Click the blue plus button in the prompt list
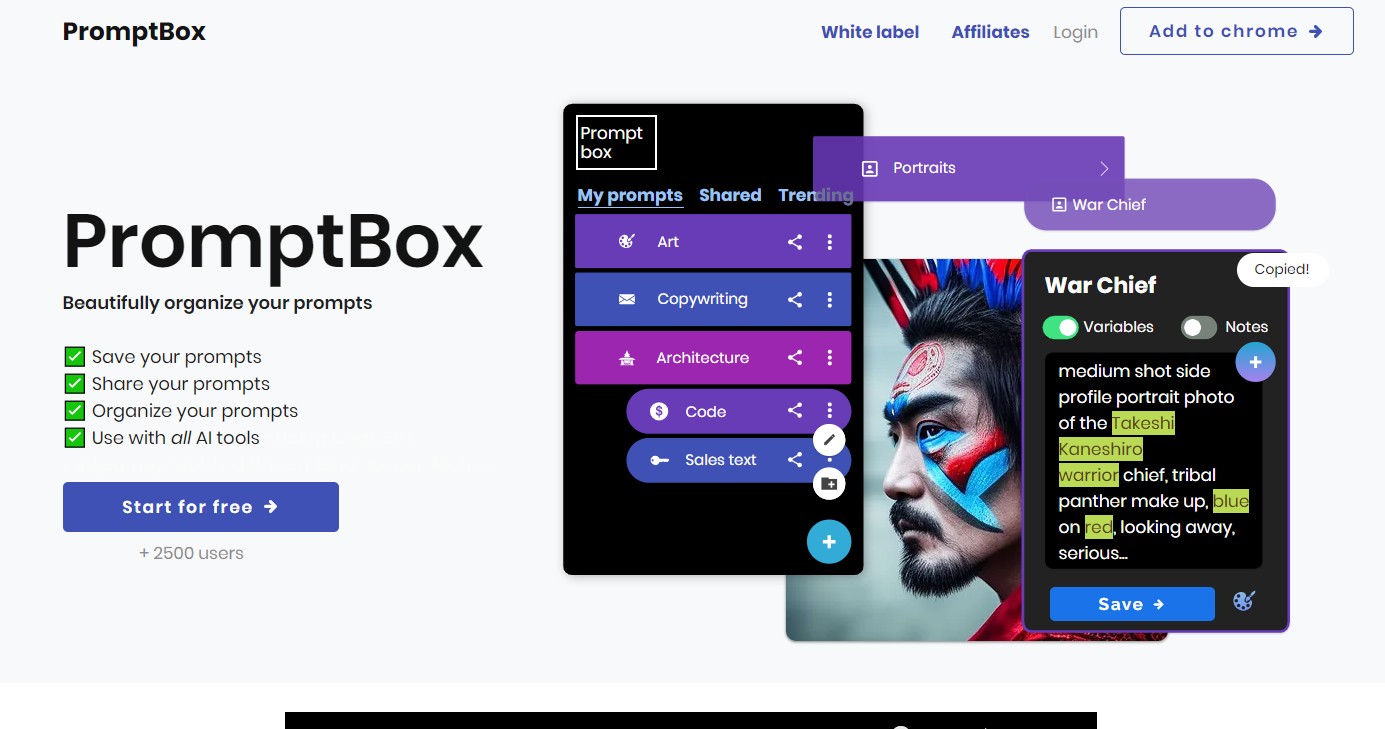The image size is (1385, 729). click(x=829, y=542)
